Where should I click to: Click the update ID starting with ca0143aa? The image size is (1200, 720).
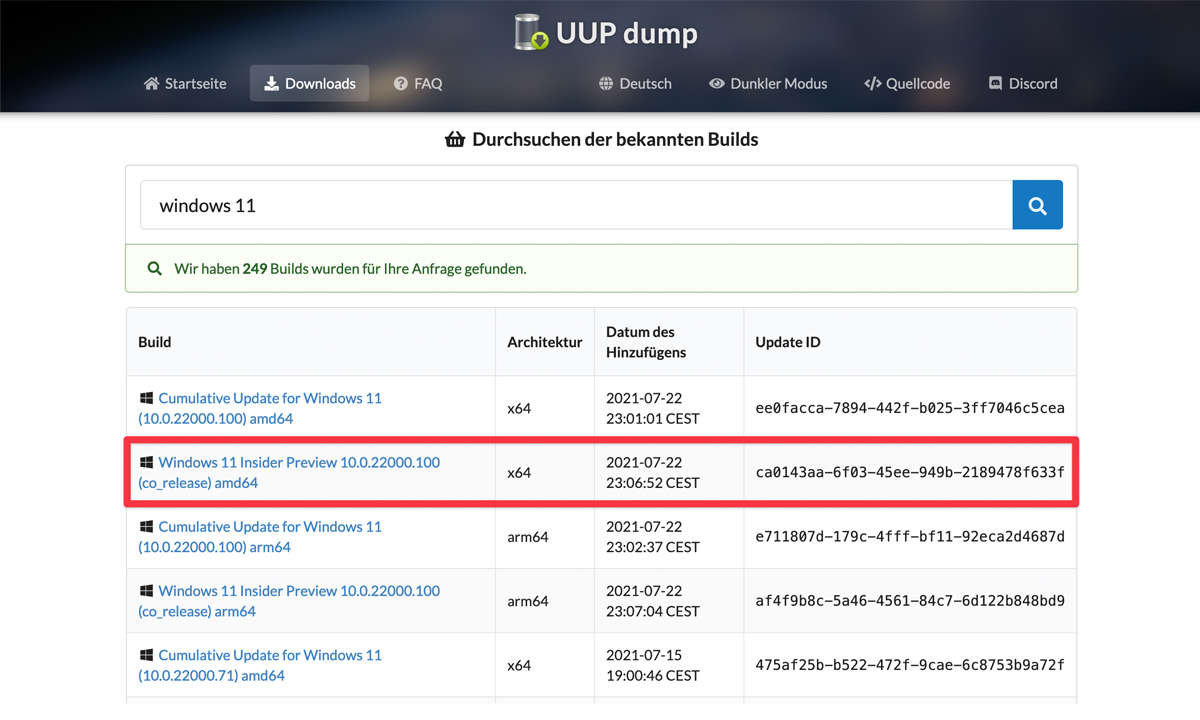[910, 472]
